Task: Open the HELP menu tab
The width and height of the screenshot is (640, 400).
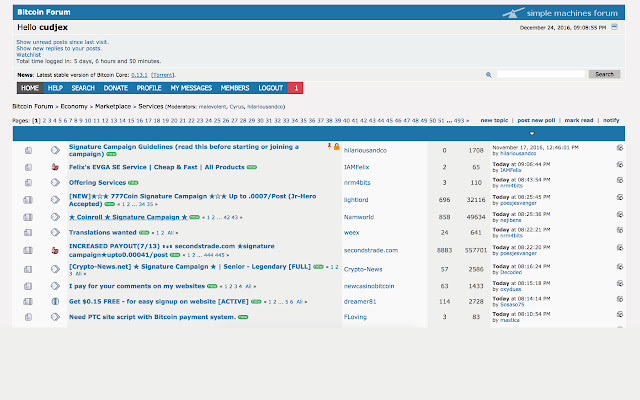Action: tap(55, 88)
